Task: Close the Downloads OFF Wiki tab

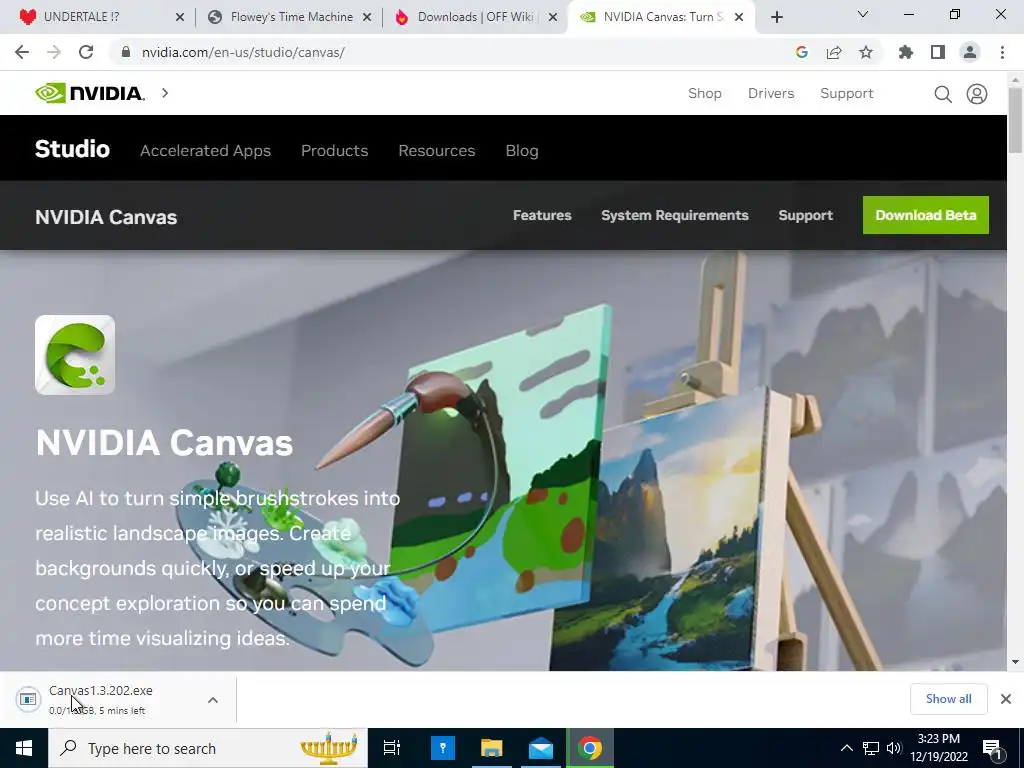Action: (553, 18)
